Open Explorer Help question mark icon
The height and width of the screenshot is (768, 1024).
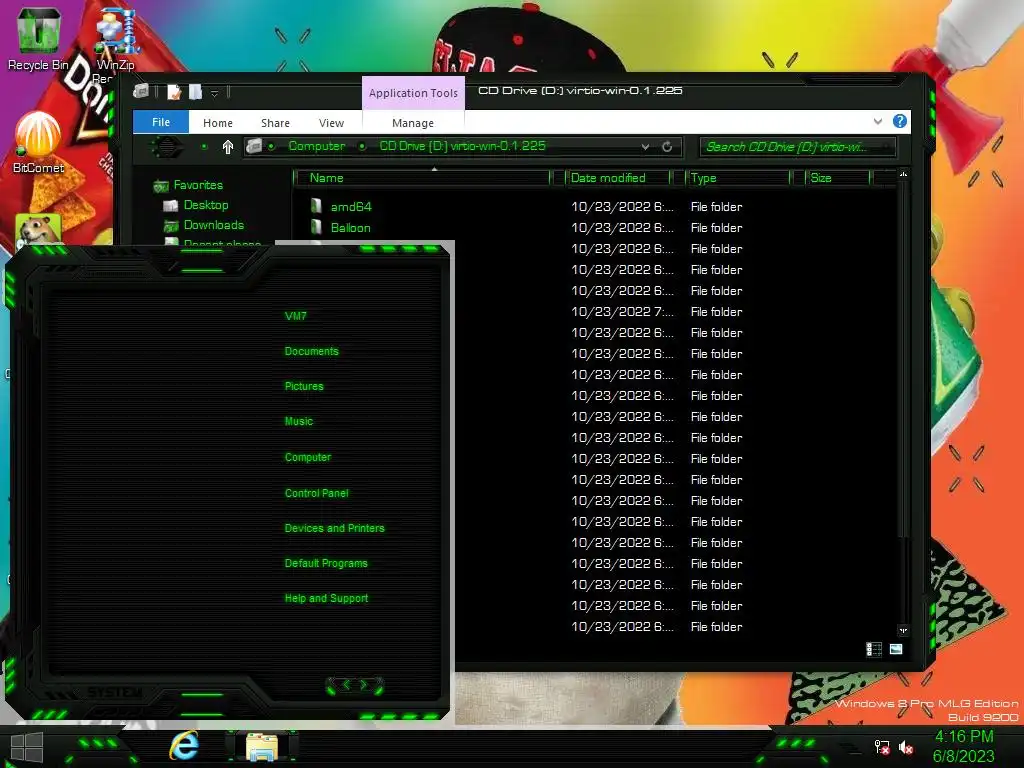click(899, 121)
